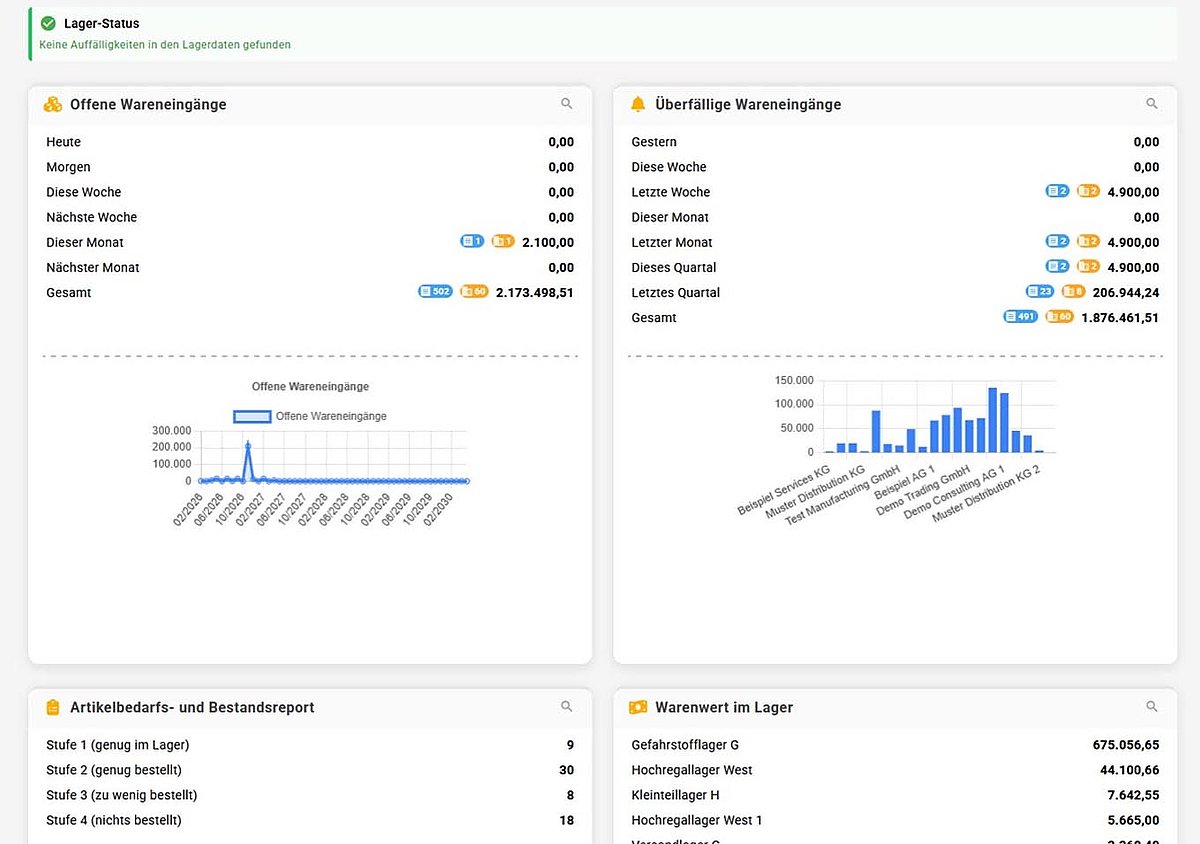Click blue badge 23 in Letztes Quartal row

click(1040, 292)
